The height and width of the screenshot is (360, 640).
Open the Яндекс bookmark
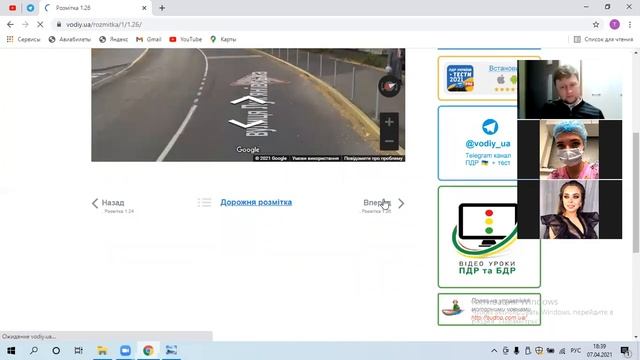113,39
